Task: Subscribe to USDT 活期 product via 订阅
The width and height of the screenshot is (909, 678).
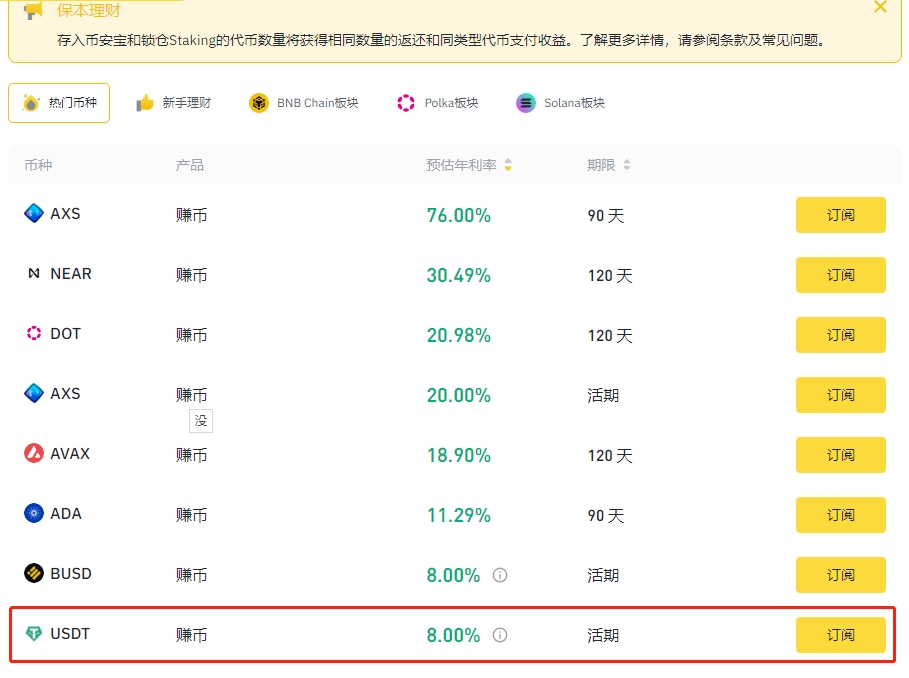Action: (840, 635)
